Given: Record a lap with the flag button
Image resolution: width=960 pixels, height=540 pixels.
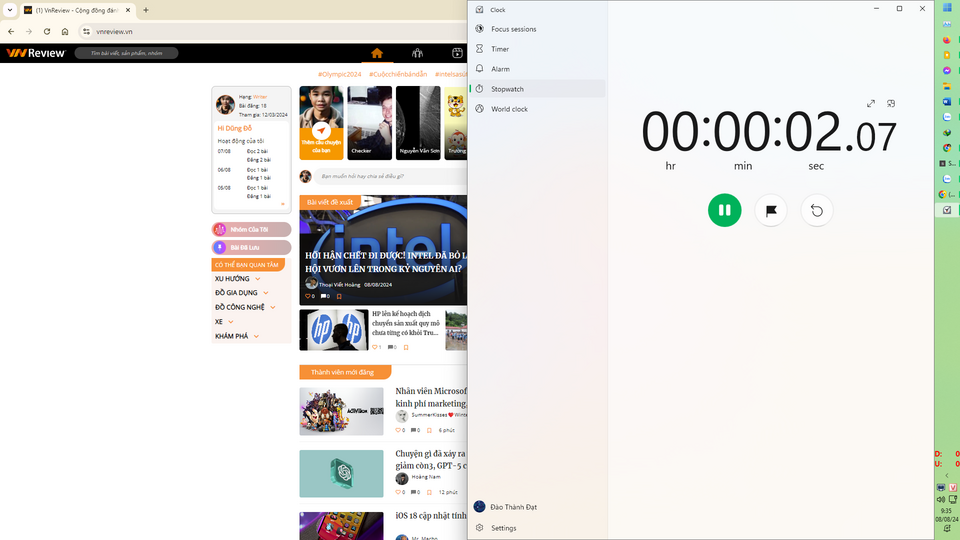Looking at the screenshot, I should (771, 210).
